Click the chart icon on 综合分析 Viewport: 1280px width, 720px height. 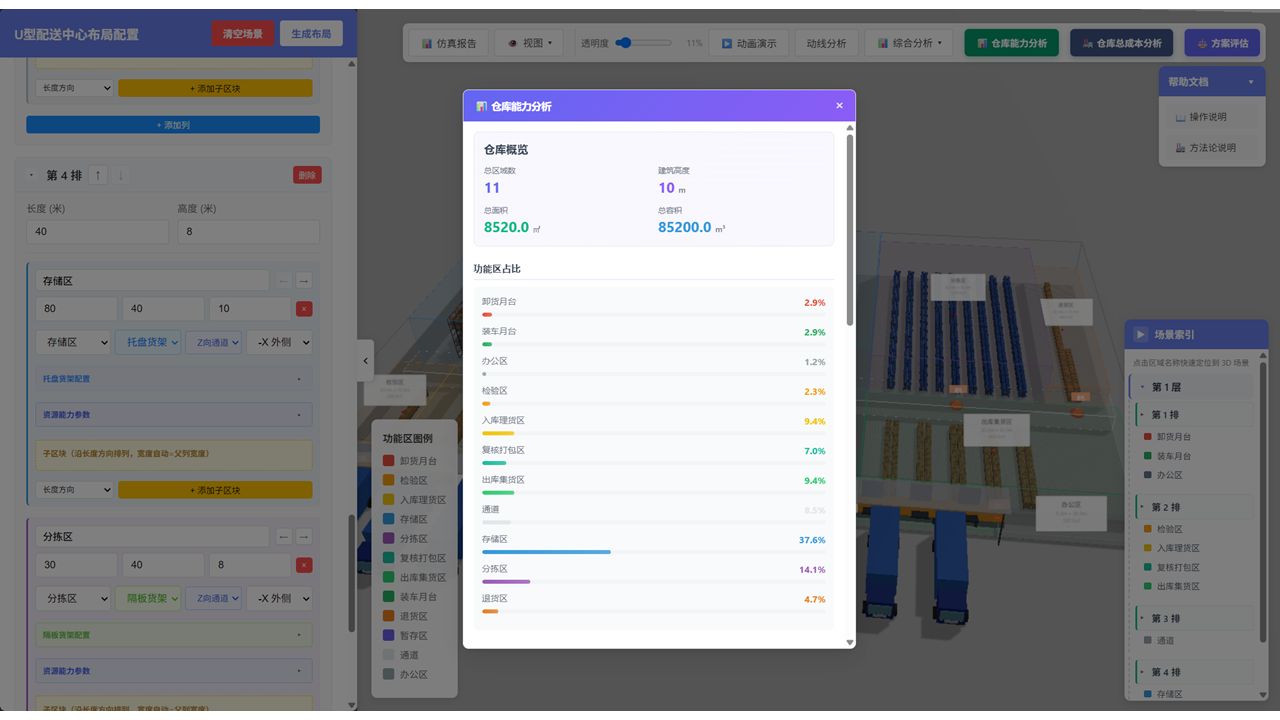point(883,44)
